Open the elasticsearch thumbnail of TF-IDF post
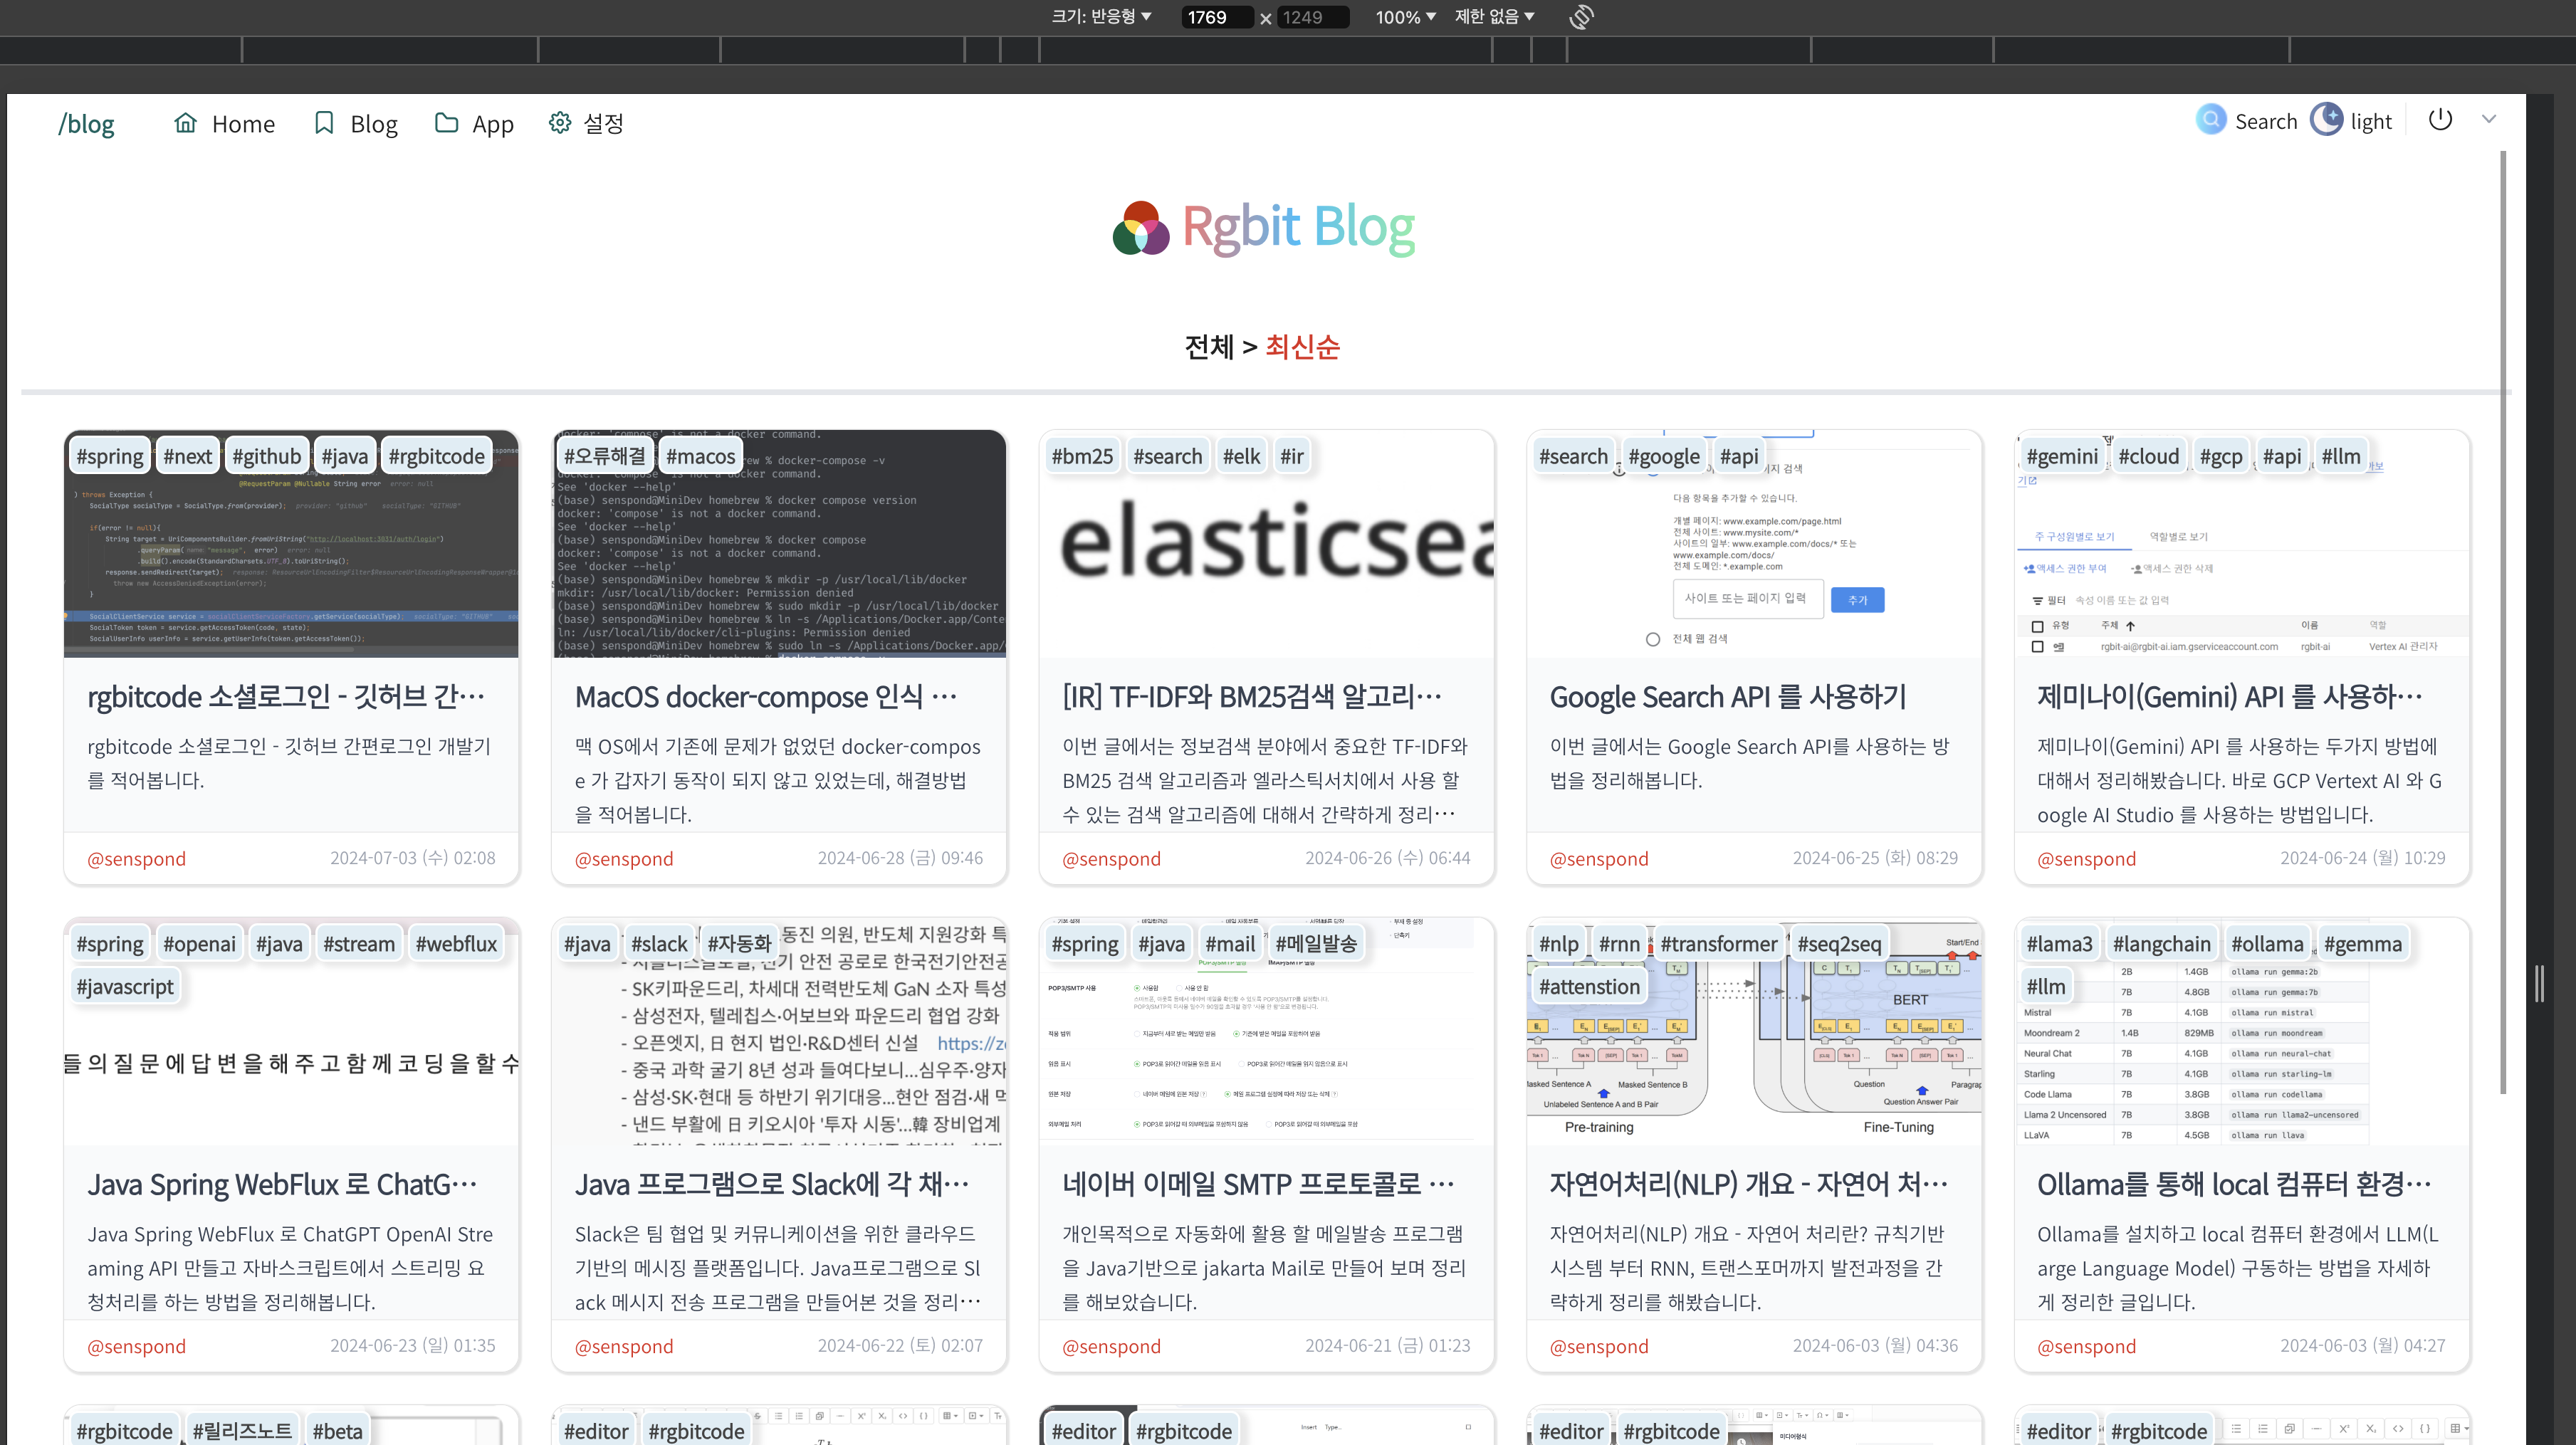 tap(1267, 544)
